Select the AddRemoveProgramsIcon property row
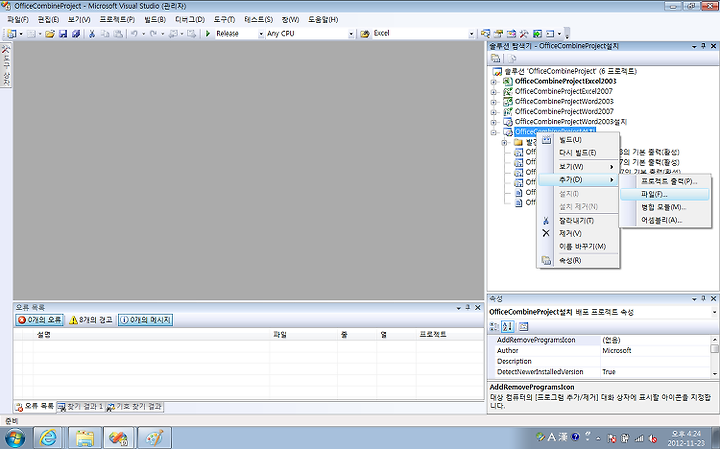This screenshot has width=720, height=449. 600,340
